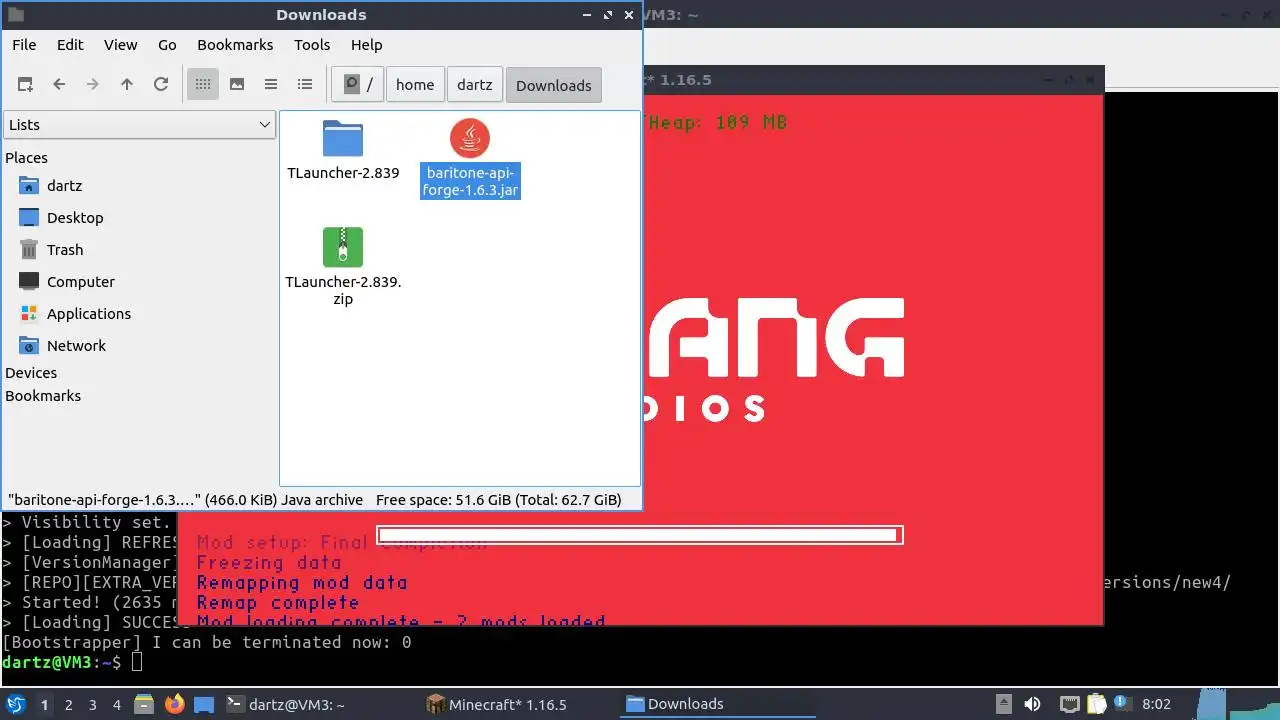Open the application start menu

15,704
